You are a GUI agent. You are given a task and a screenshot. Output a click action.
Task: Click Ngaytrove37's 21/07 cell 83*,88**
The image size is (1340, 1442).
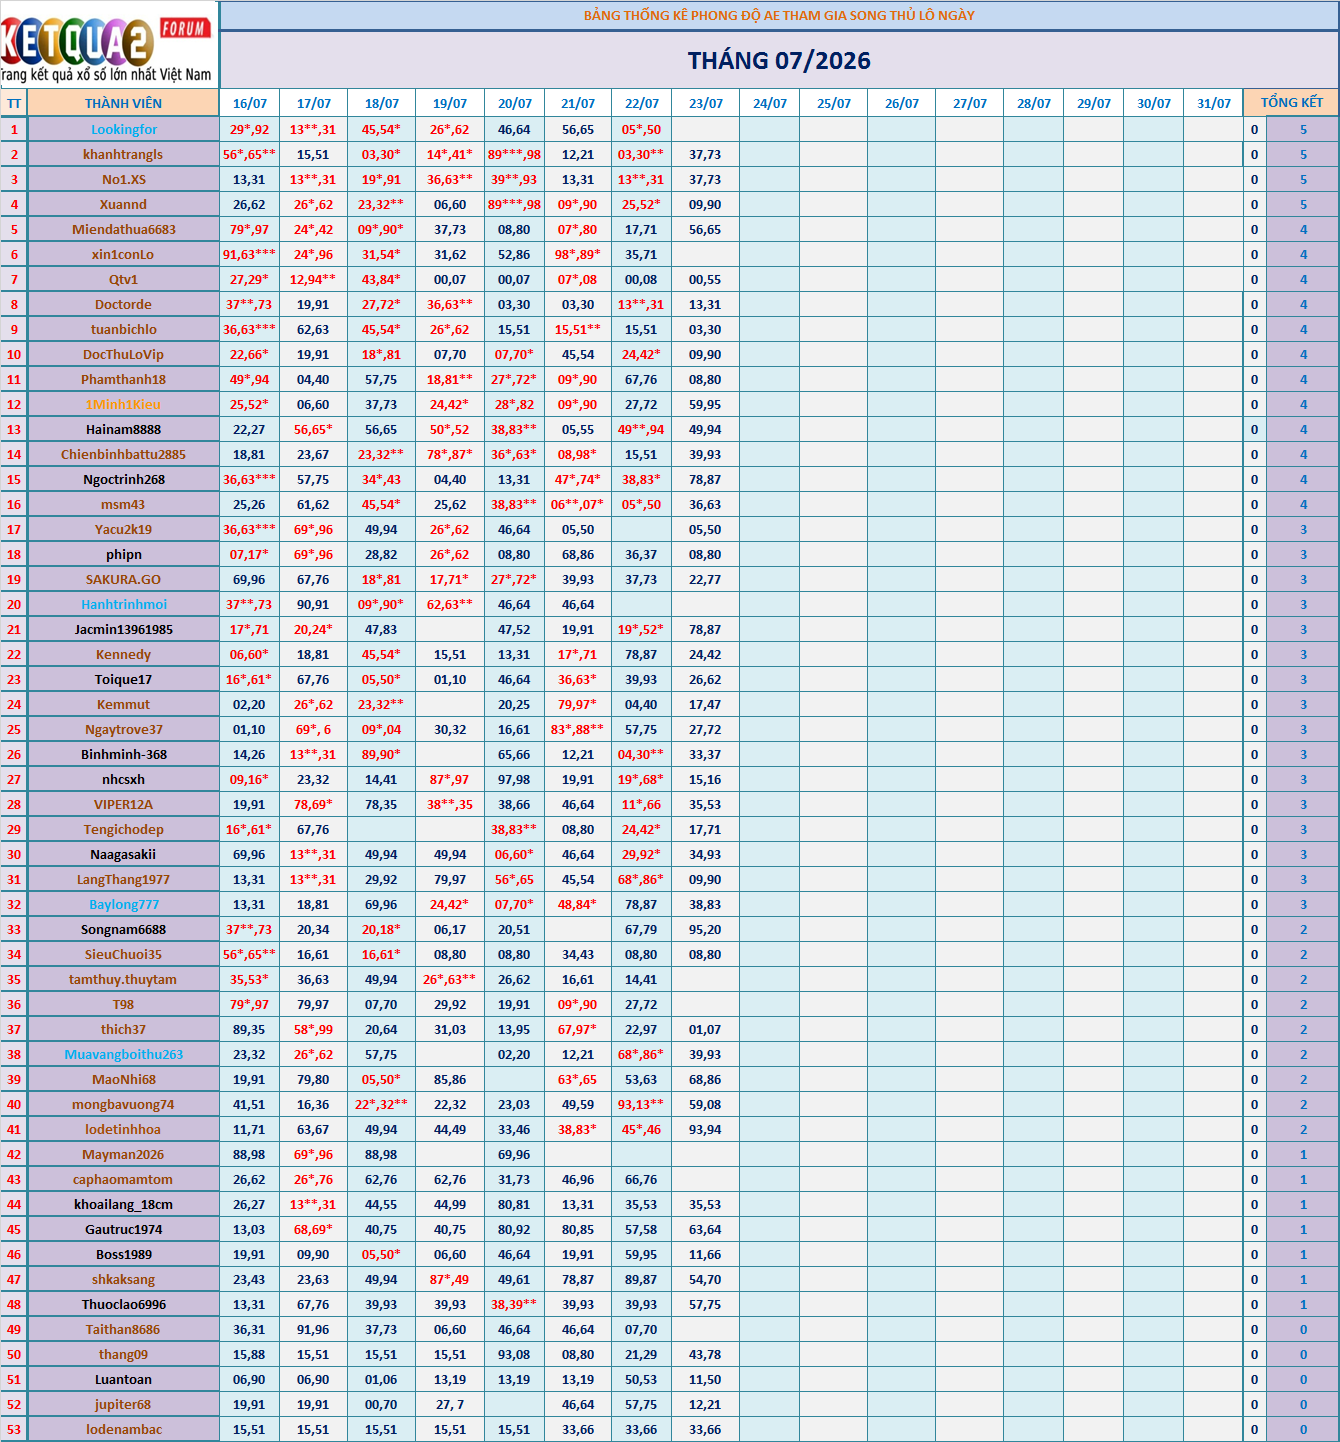tap(578, 729)
